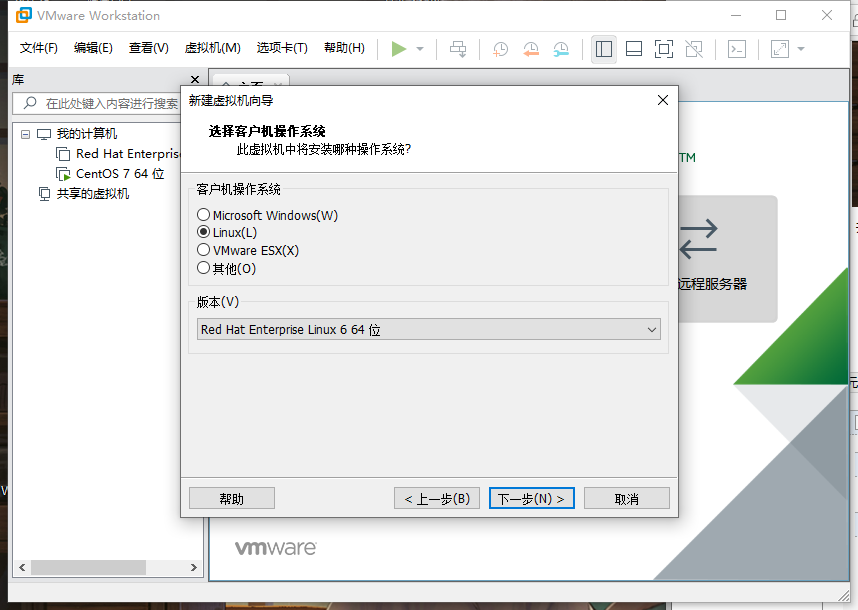Image resolution: width=858 pixels, height=610 pixels.
Task: Click the full screen mode icon
Action: click(x=664, y=49)
